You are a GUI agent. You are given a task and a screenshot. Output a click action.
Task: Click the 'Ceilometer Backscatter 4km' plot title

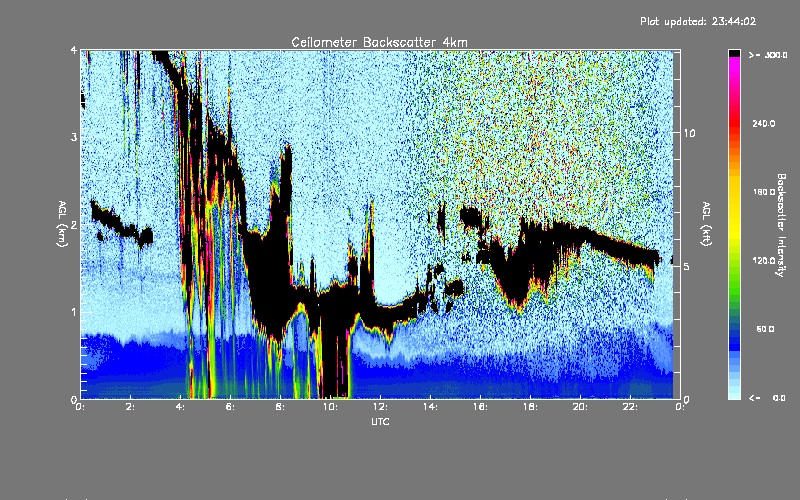379,42
